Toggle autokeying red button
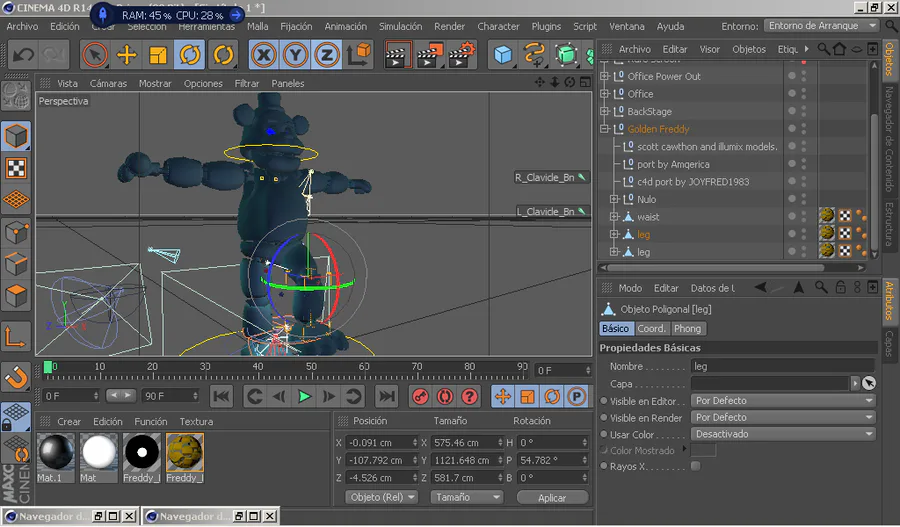The width and height of the screenshot is (900, 527). pos(445,396)
